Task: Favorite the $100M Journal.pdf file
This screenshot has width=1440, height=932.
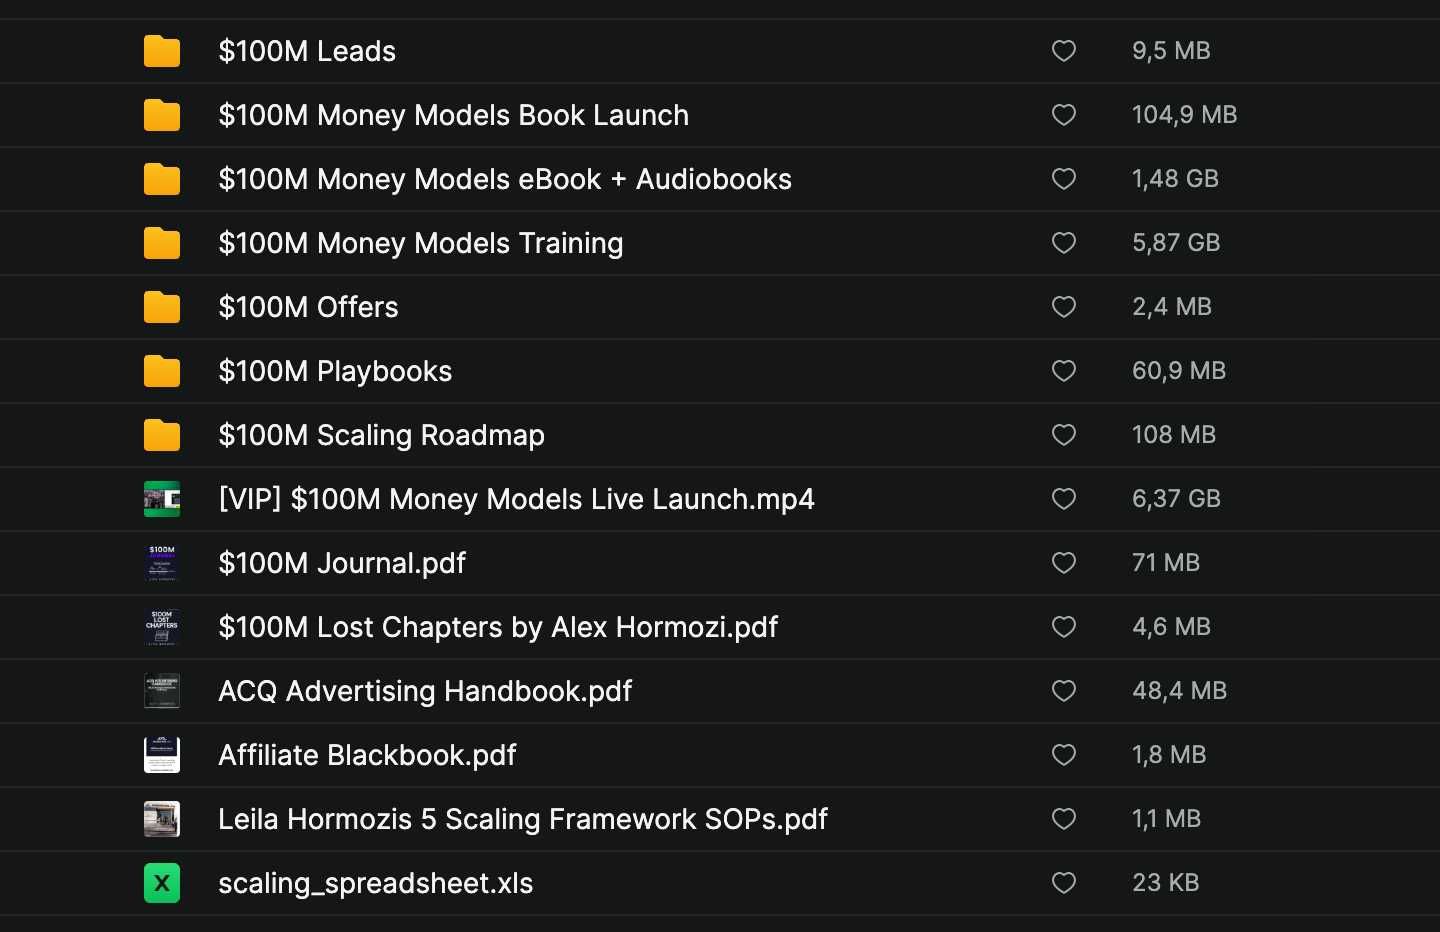Action: 1064,563
